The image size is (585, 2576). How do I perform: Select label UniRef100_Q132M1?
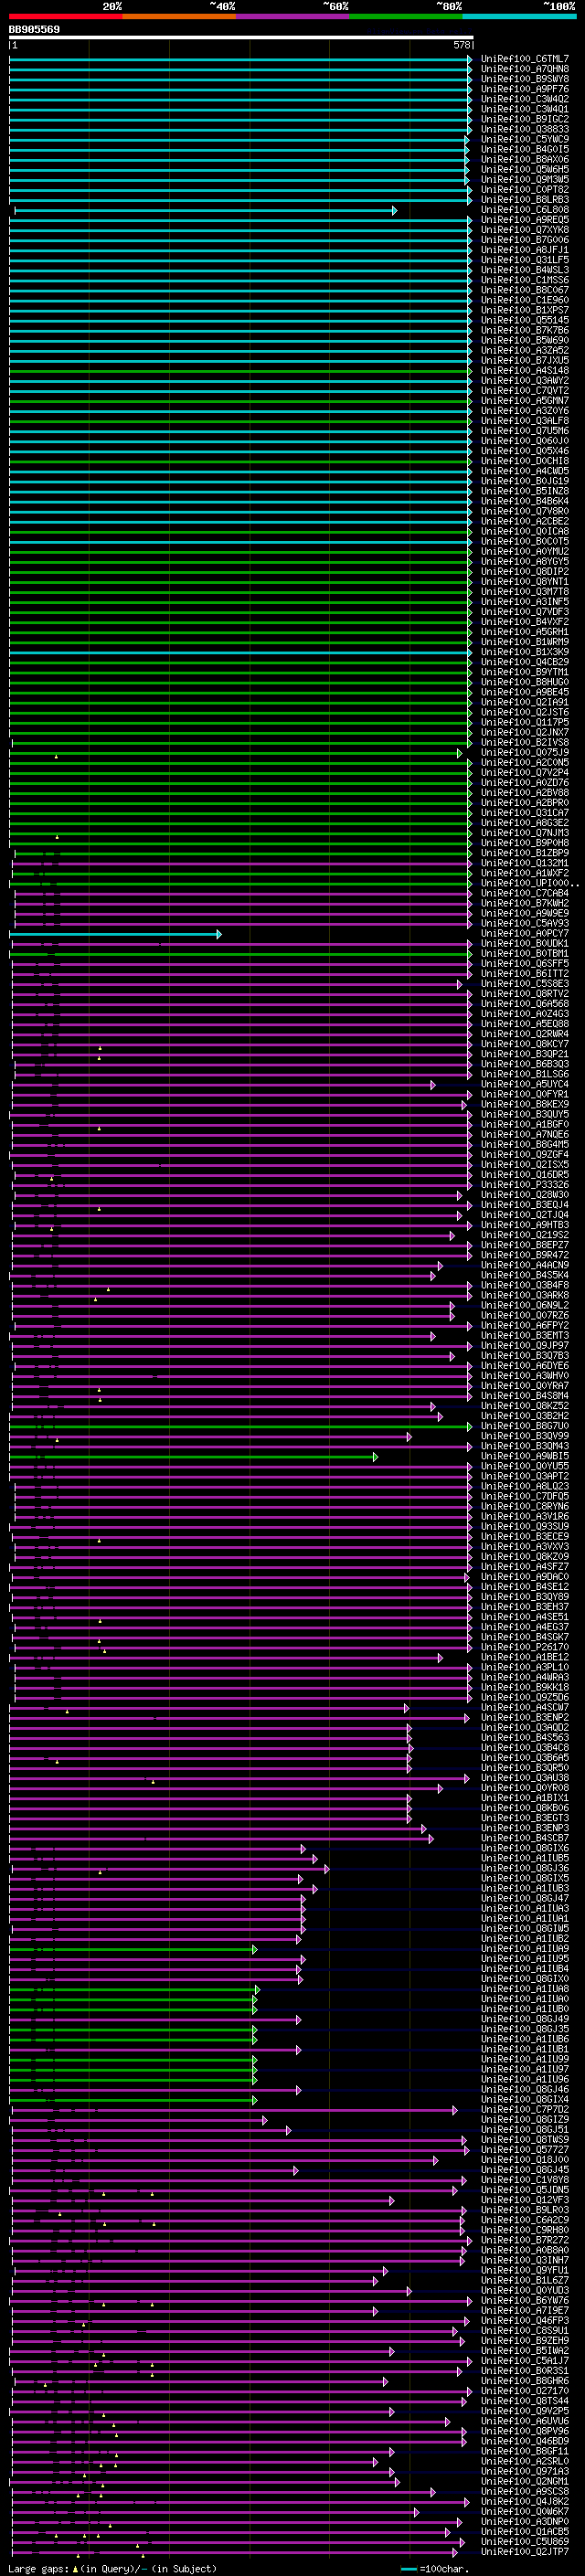525,863
